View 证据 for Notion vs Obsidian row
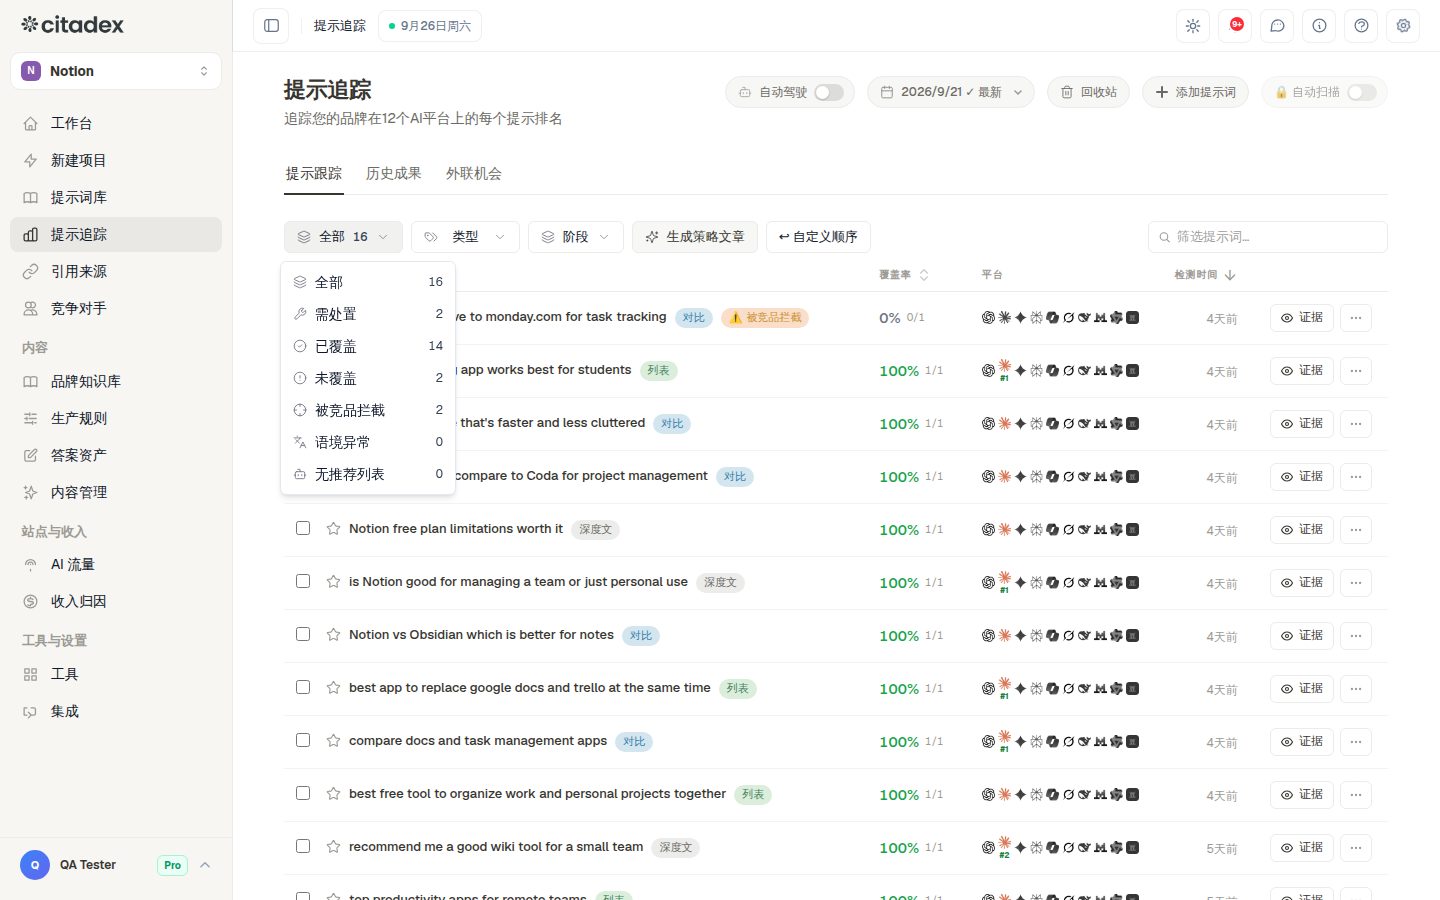1440x900 pixels. [x=1301, y=636]
